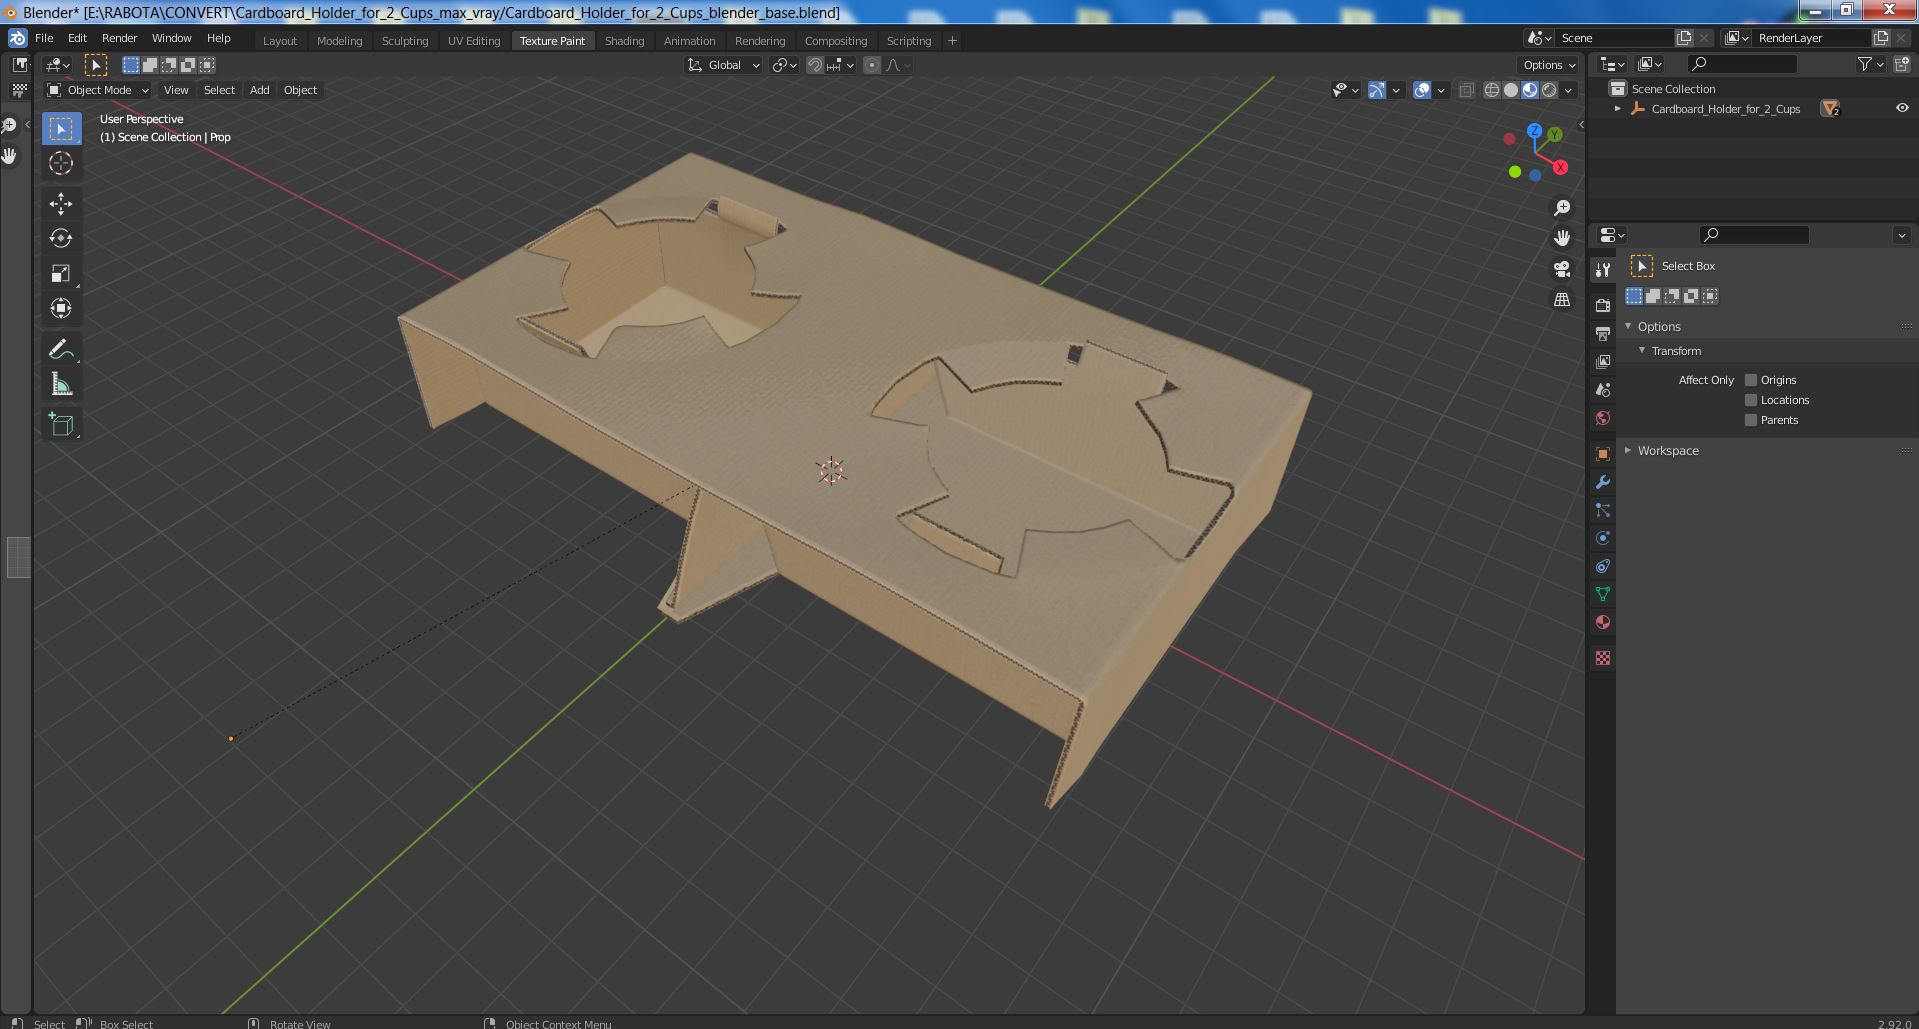Open the viewport Options dropdown

(1549, 65)
